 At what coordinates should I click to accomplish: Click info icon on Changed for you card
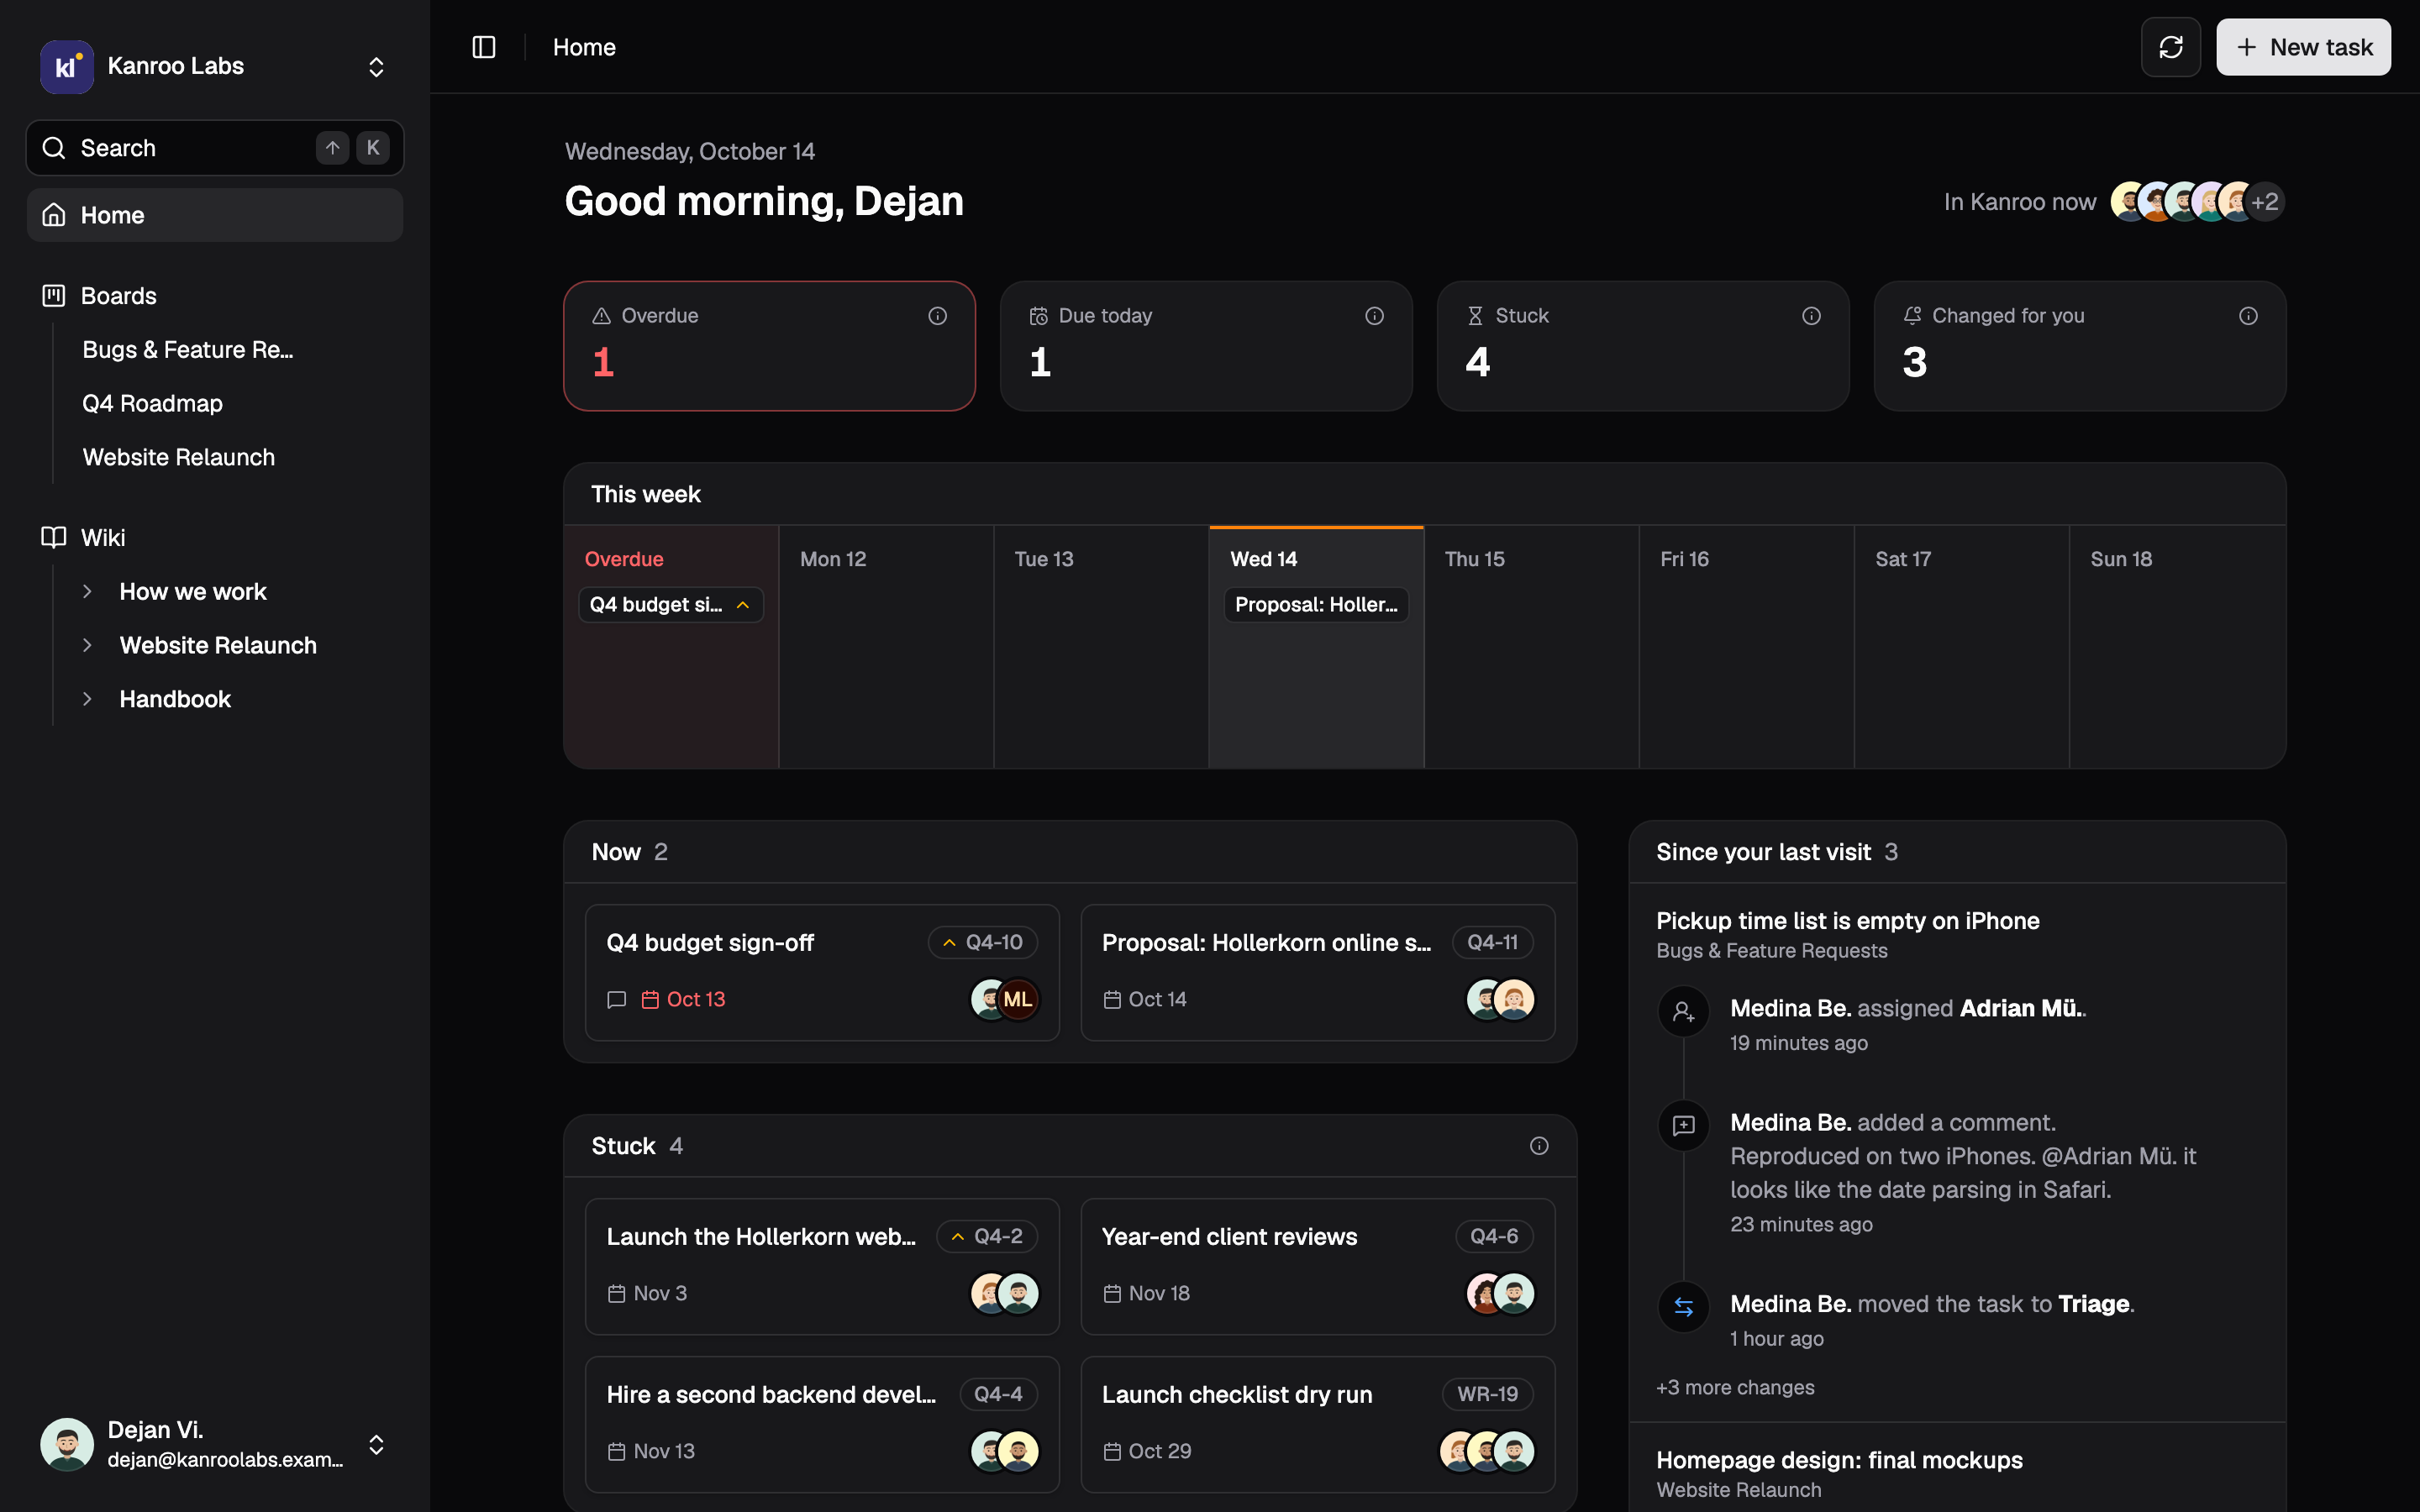click(x=2248, y=316)
